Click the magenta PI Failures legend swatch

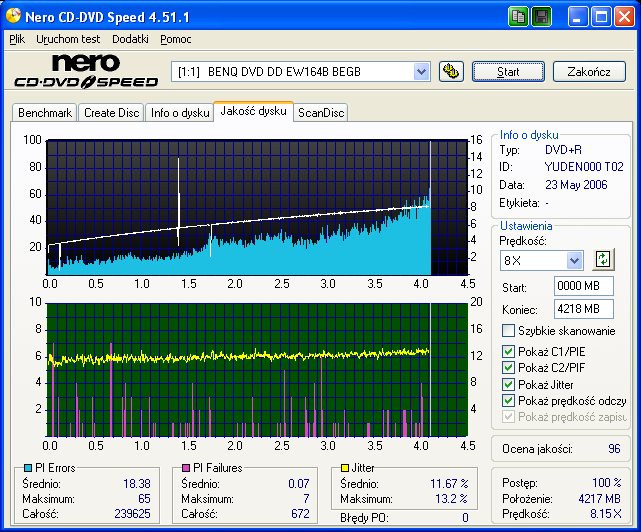pyautogui.click(x=186, y=467)
